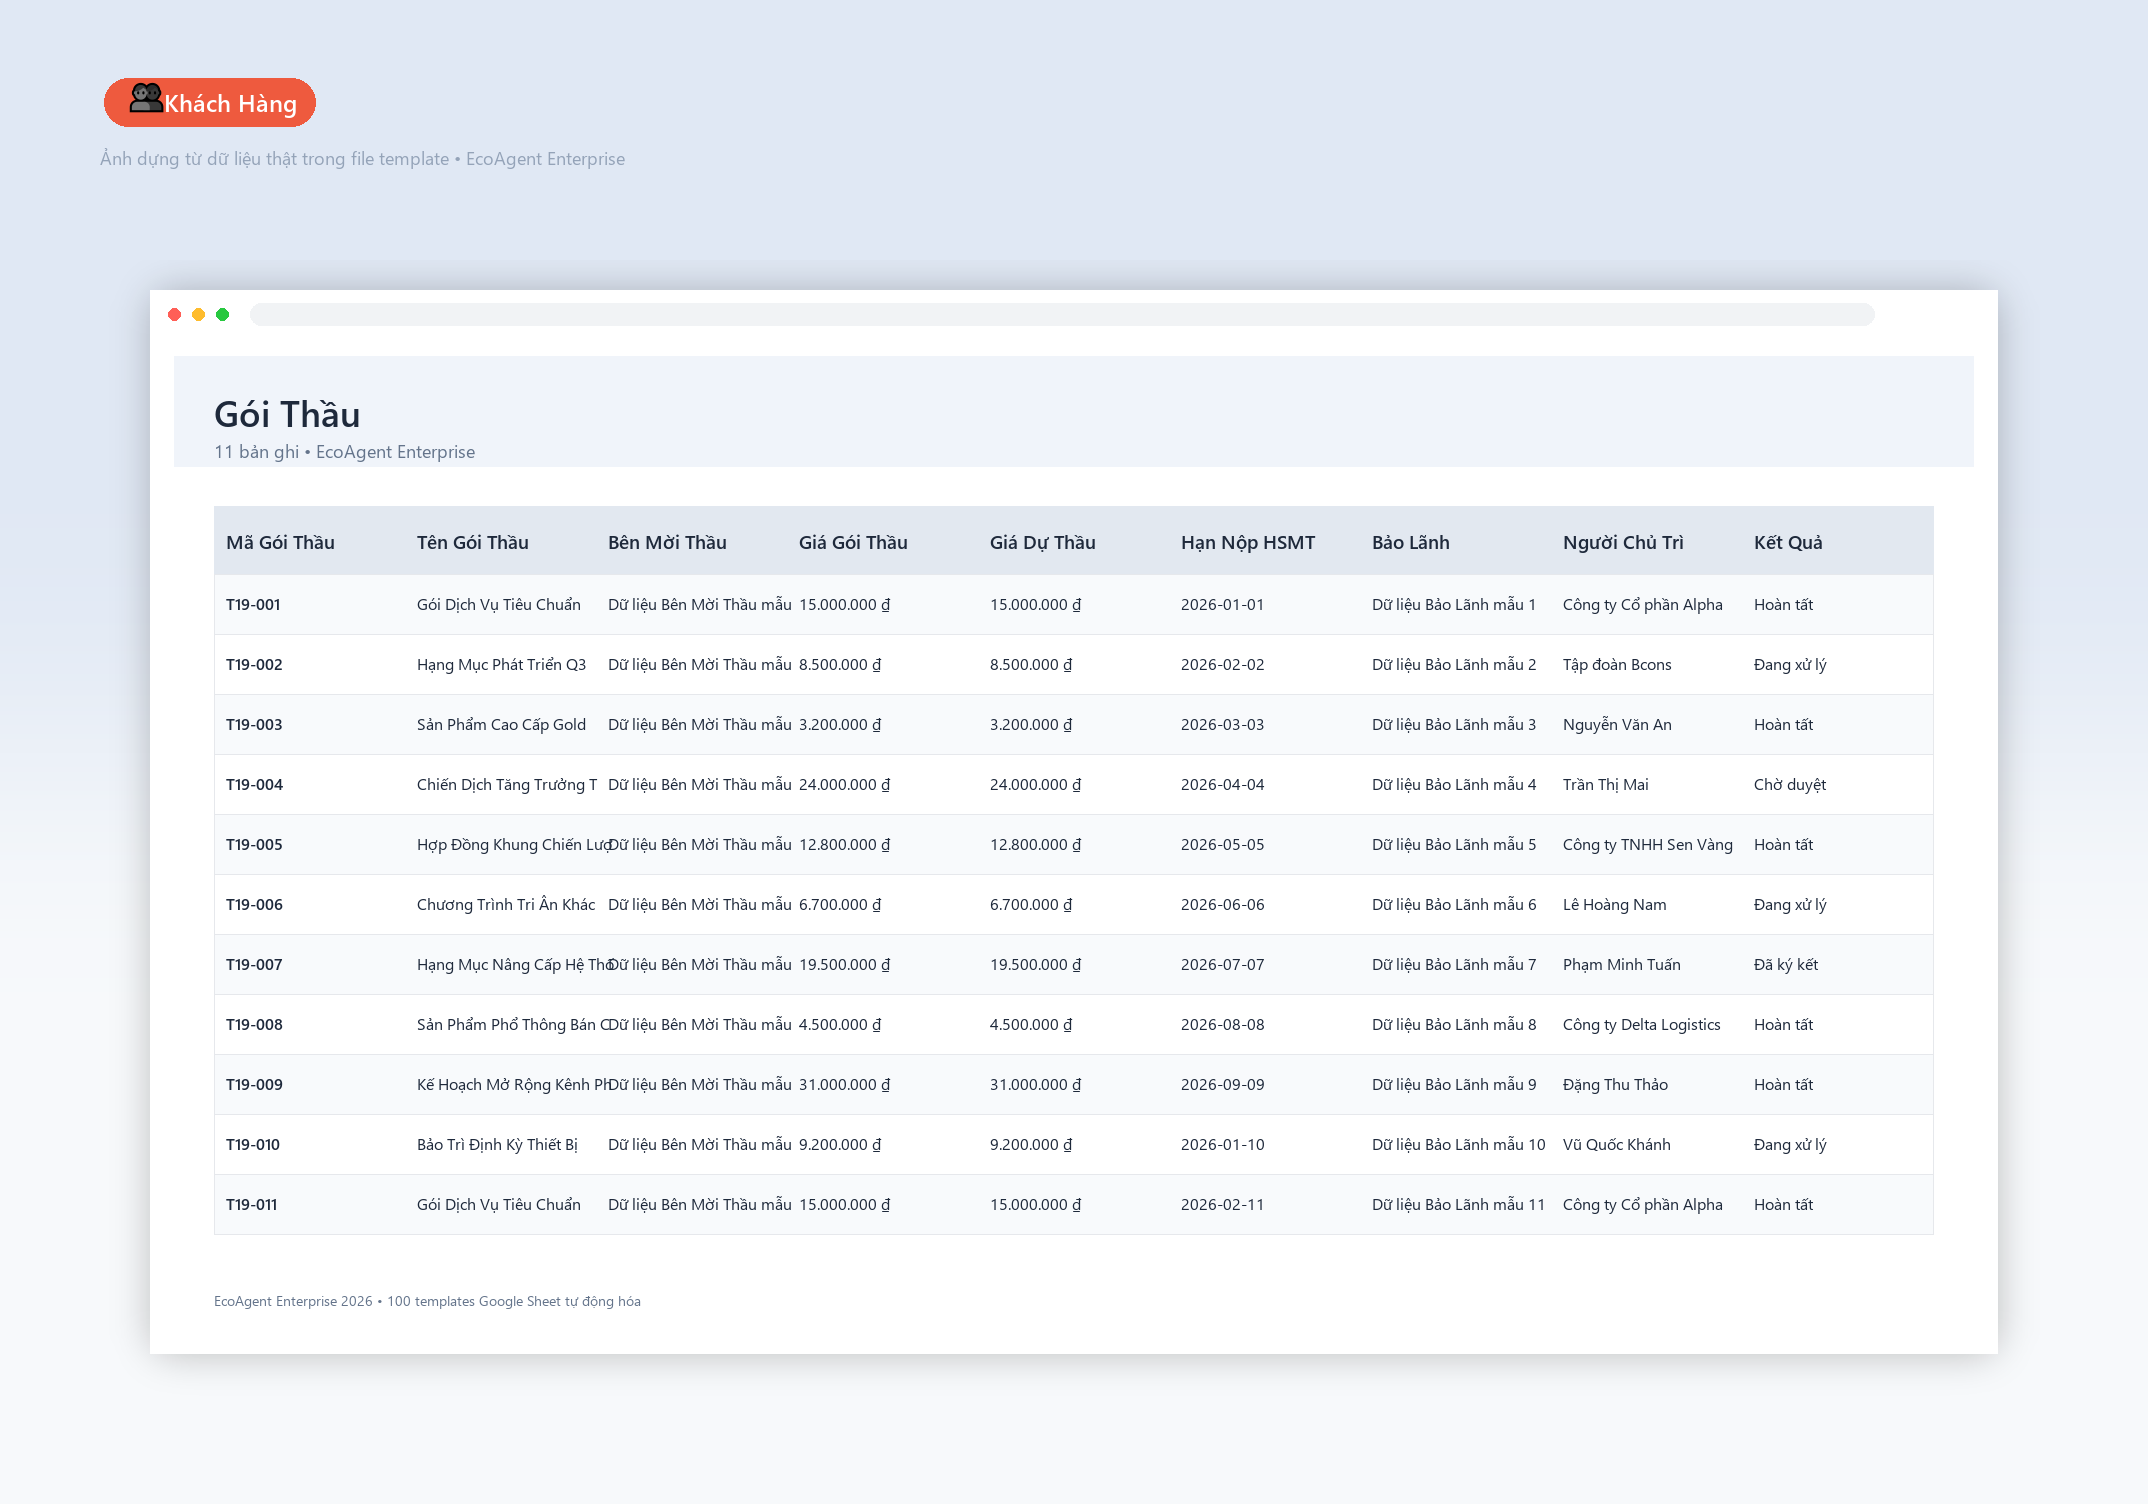Click the Bảo Lãnh column header
This screenshot has width=2148, height=1504.
[1411, 542]
